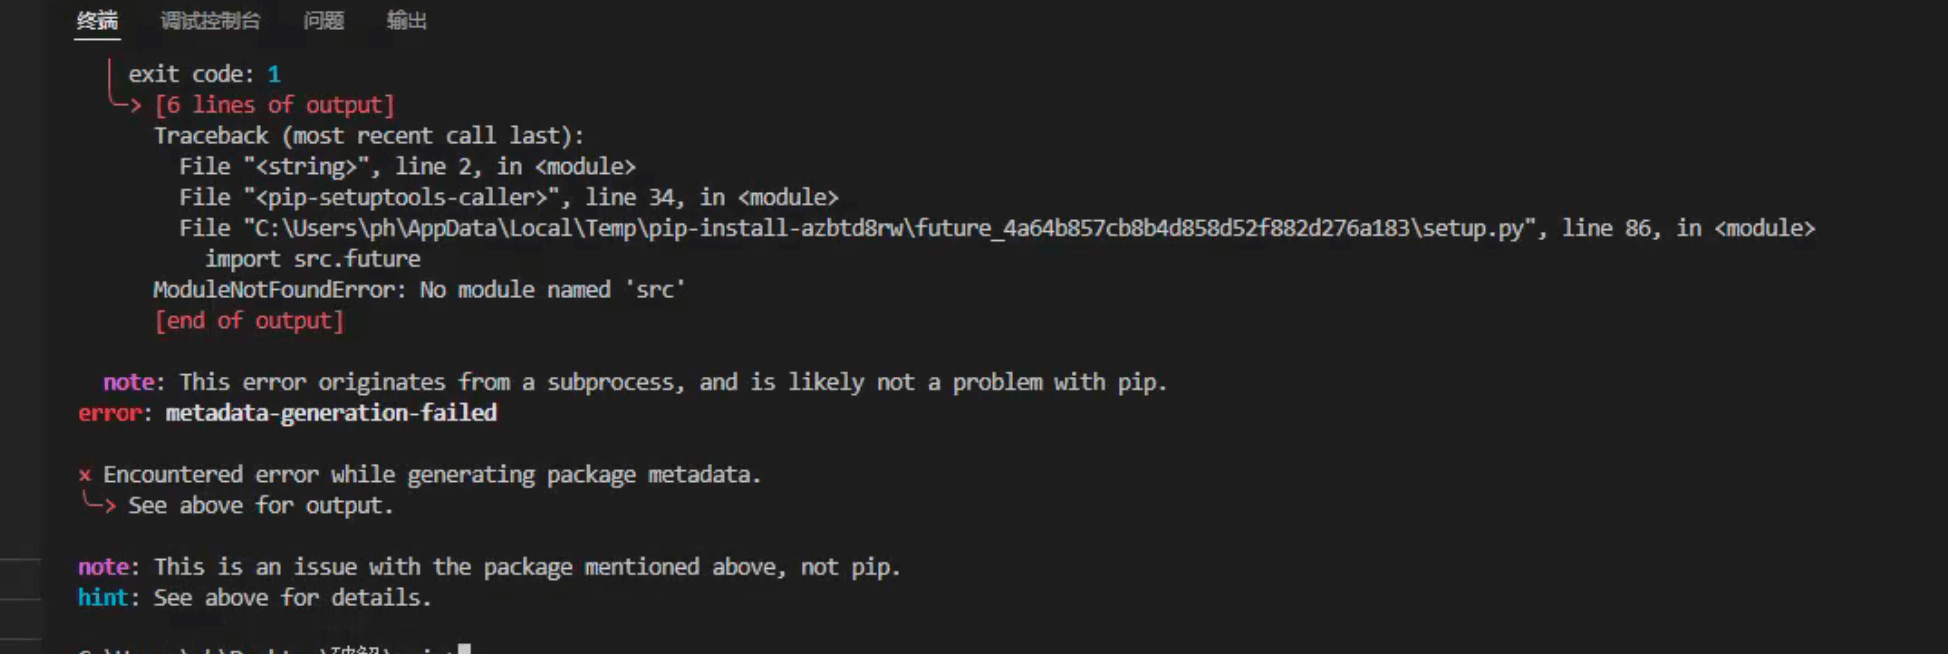Open the setup.py file path link
This screenshot has width=1948, height=654.
(x=889, y=228)
